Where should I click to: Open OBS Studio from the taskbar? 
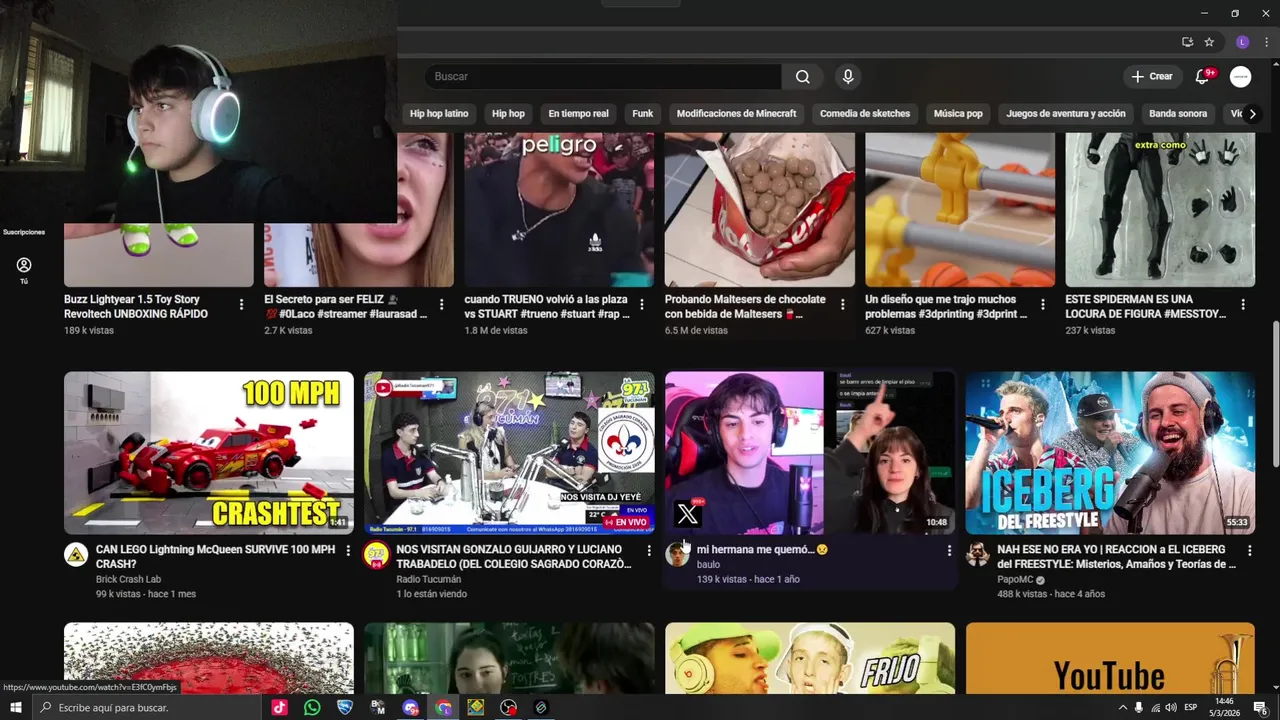coord(509,708)
